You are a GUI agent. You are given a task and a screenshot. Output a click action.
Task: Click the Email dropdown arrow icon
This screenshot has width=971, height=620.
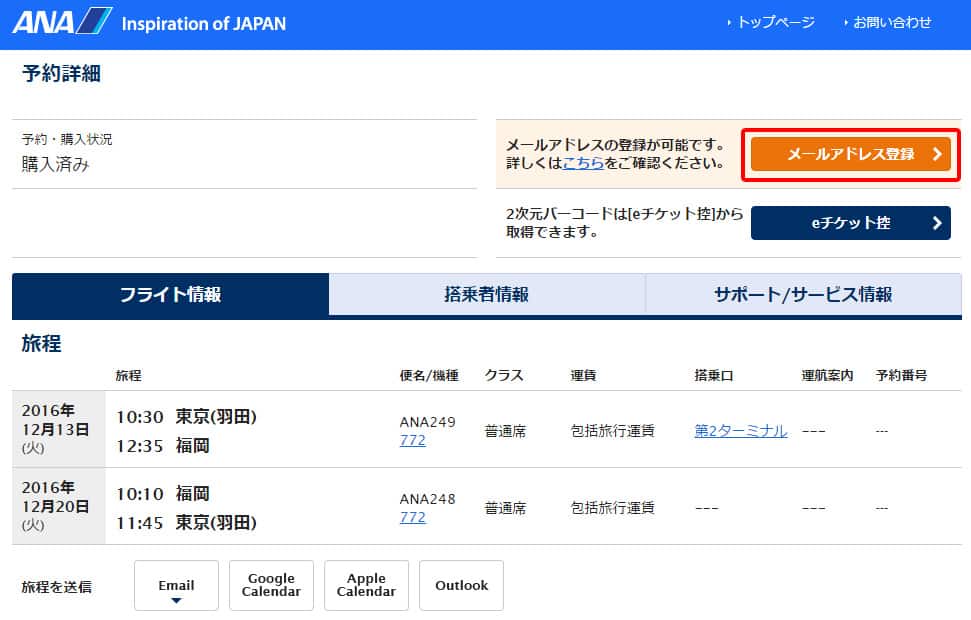point(176,601)
